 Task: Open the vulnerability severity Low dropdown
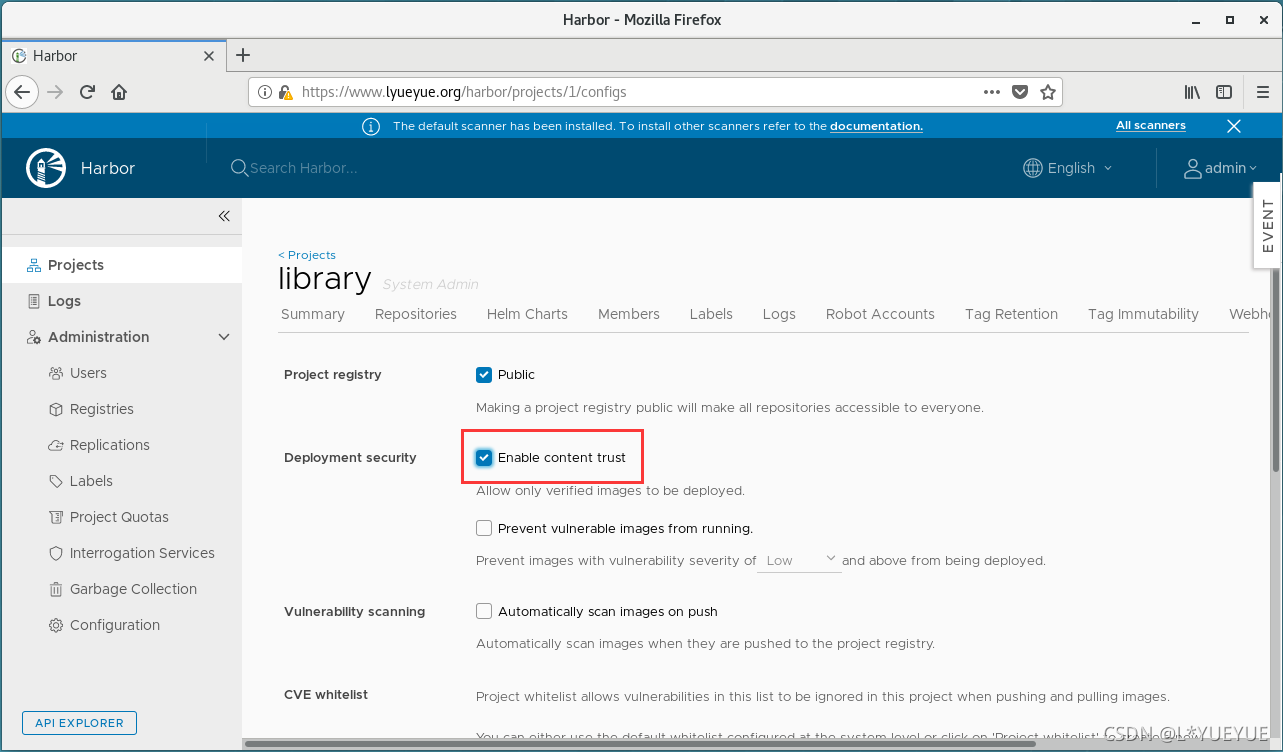pos(800,560)
